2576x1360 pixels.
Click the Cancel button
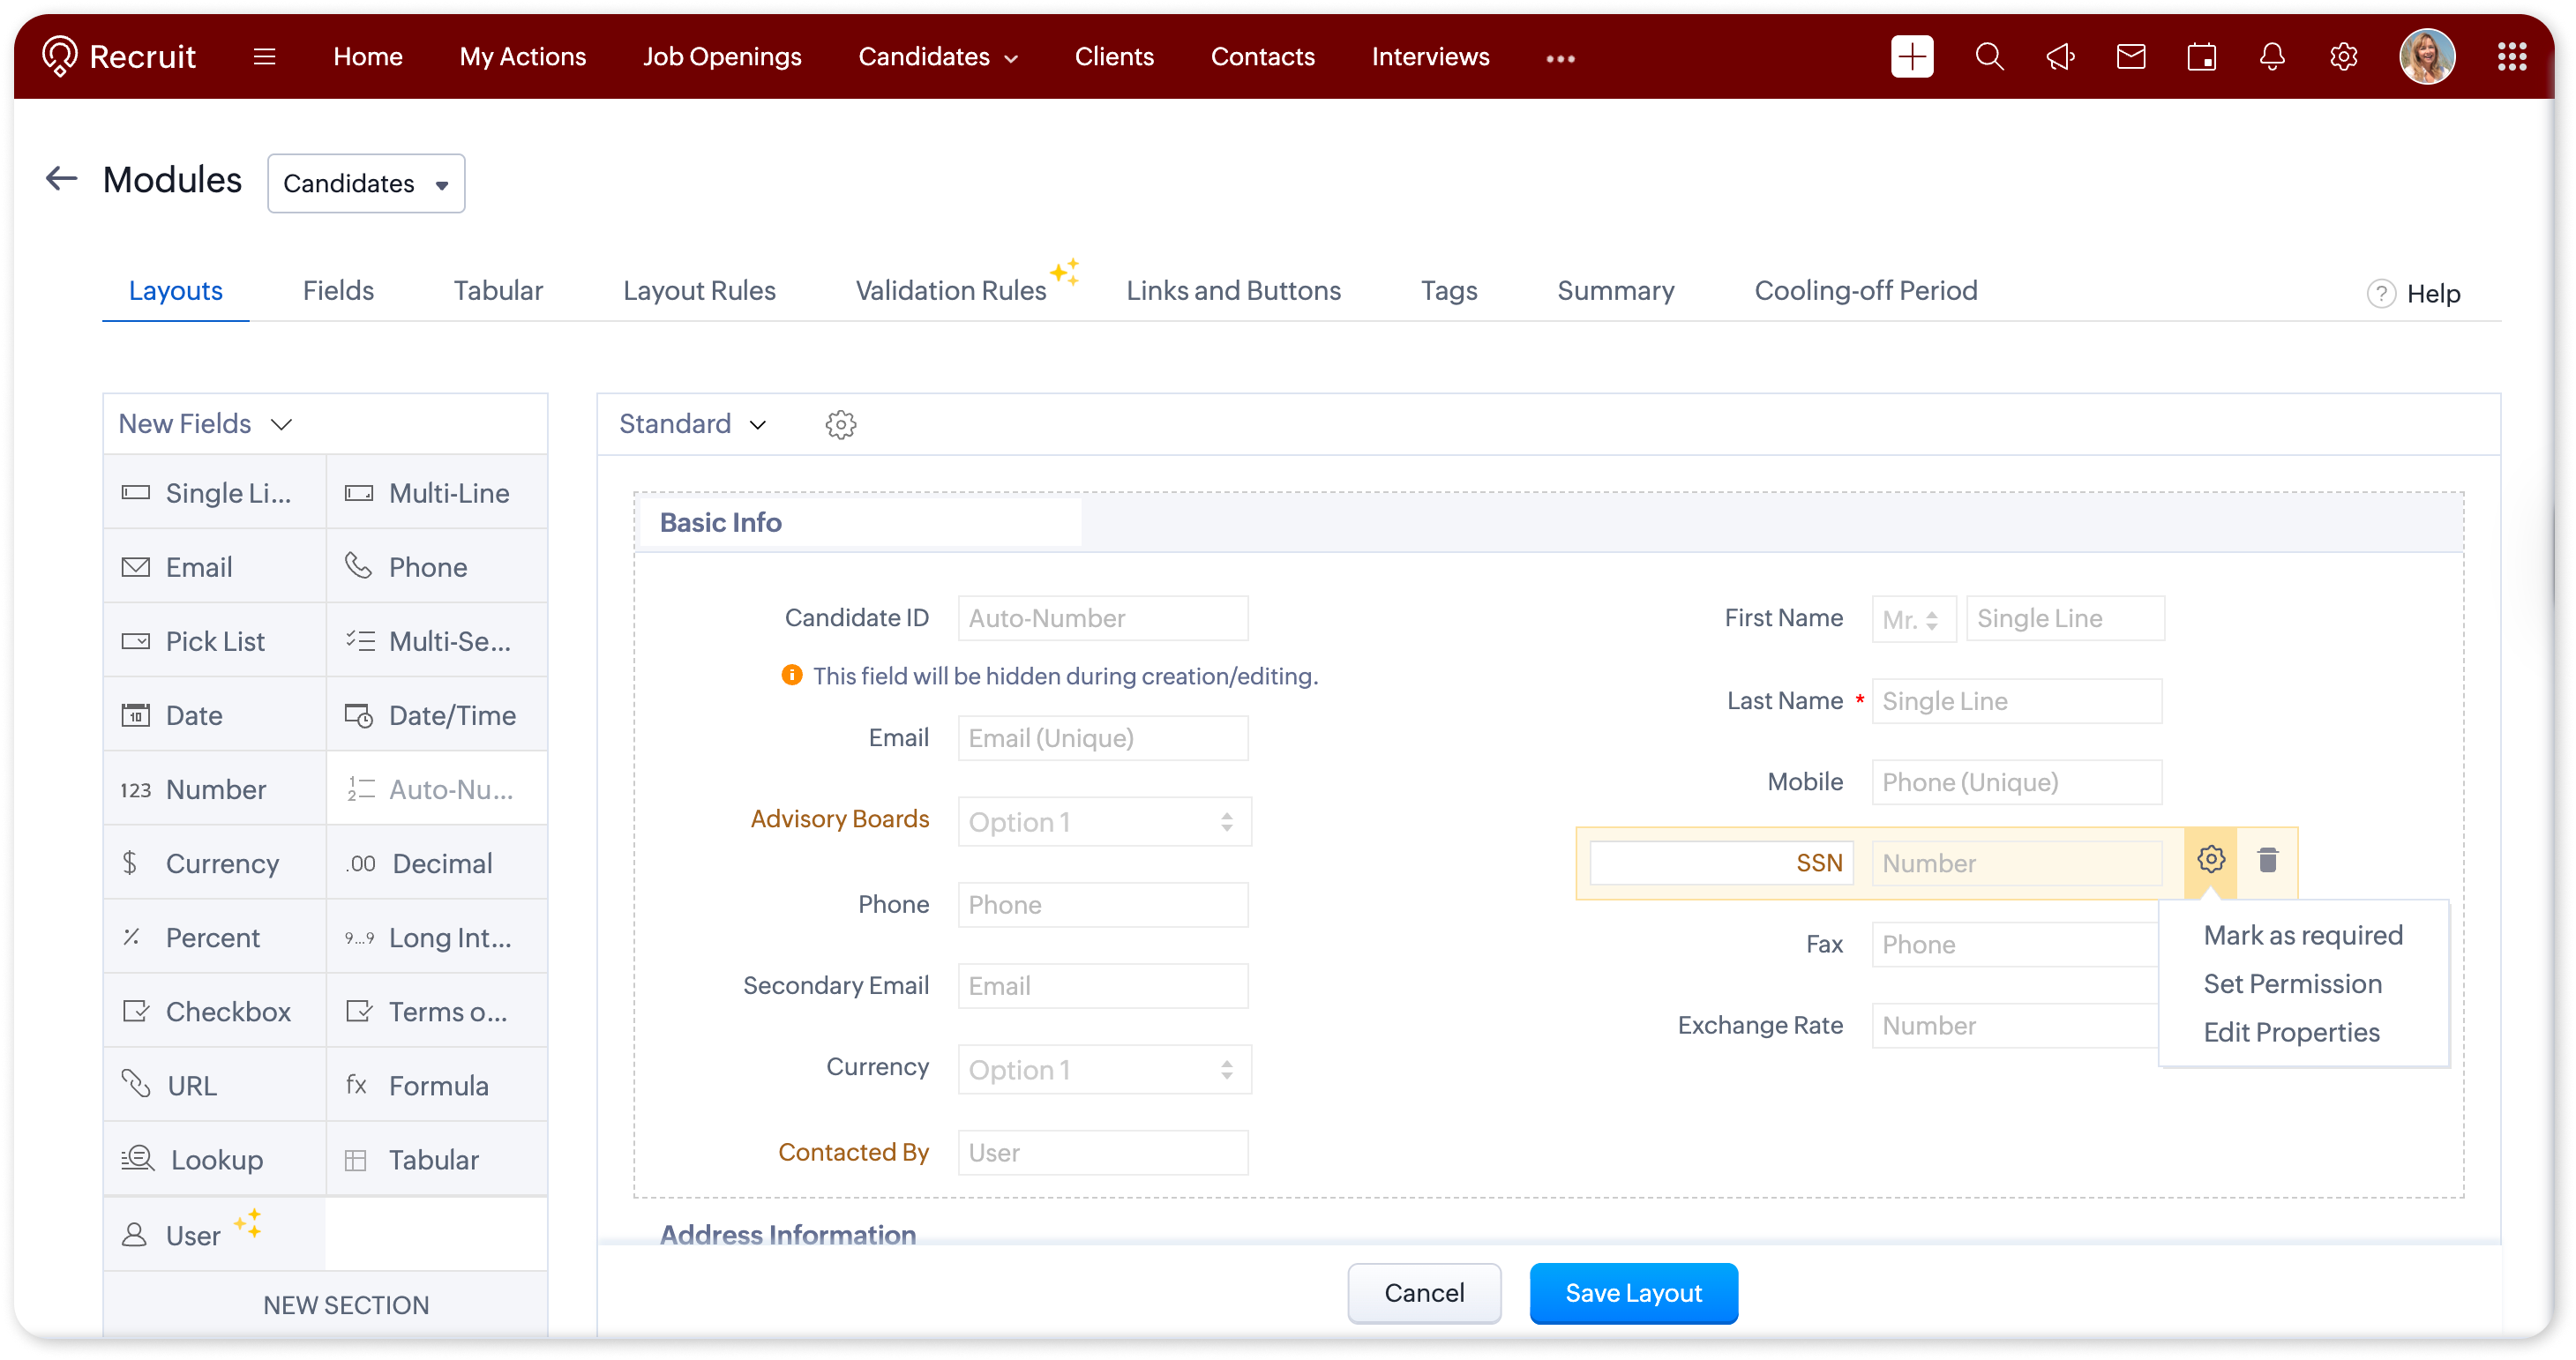[1423, 1293]
